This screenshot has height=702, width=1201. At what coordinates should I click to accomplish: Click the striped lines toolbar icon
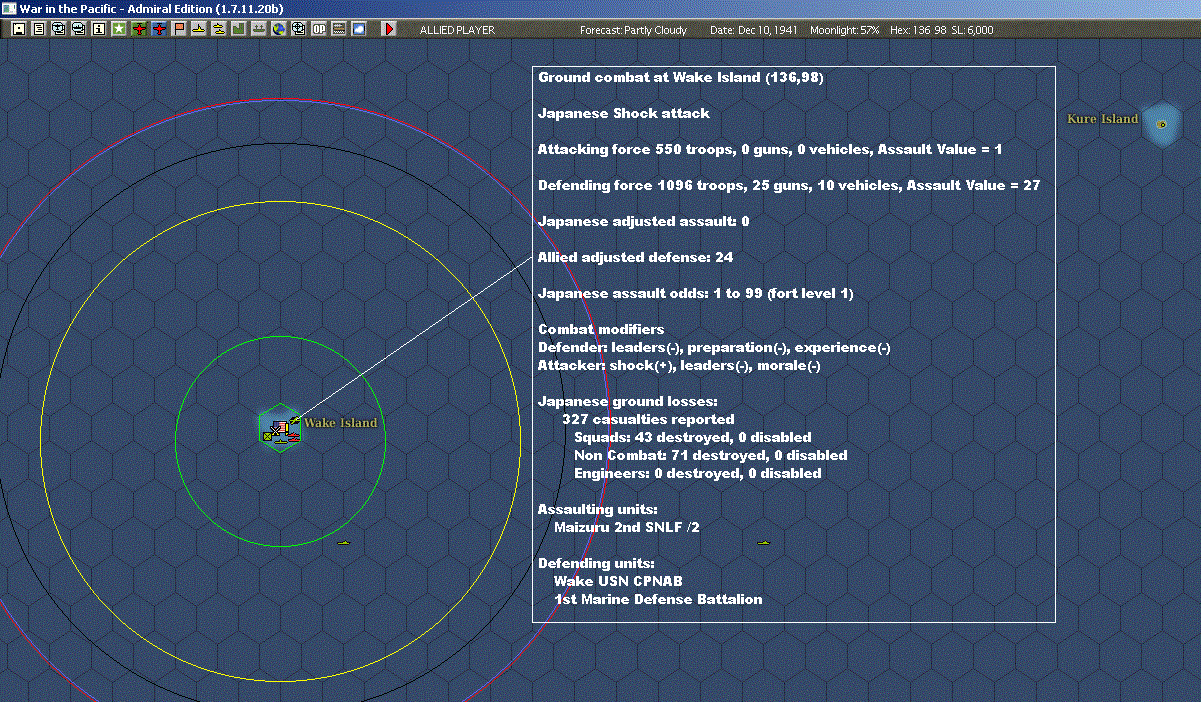point(339,29)
